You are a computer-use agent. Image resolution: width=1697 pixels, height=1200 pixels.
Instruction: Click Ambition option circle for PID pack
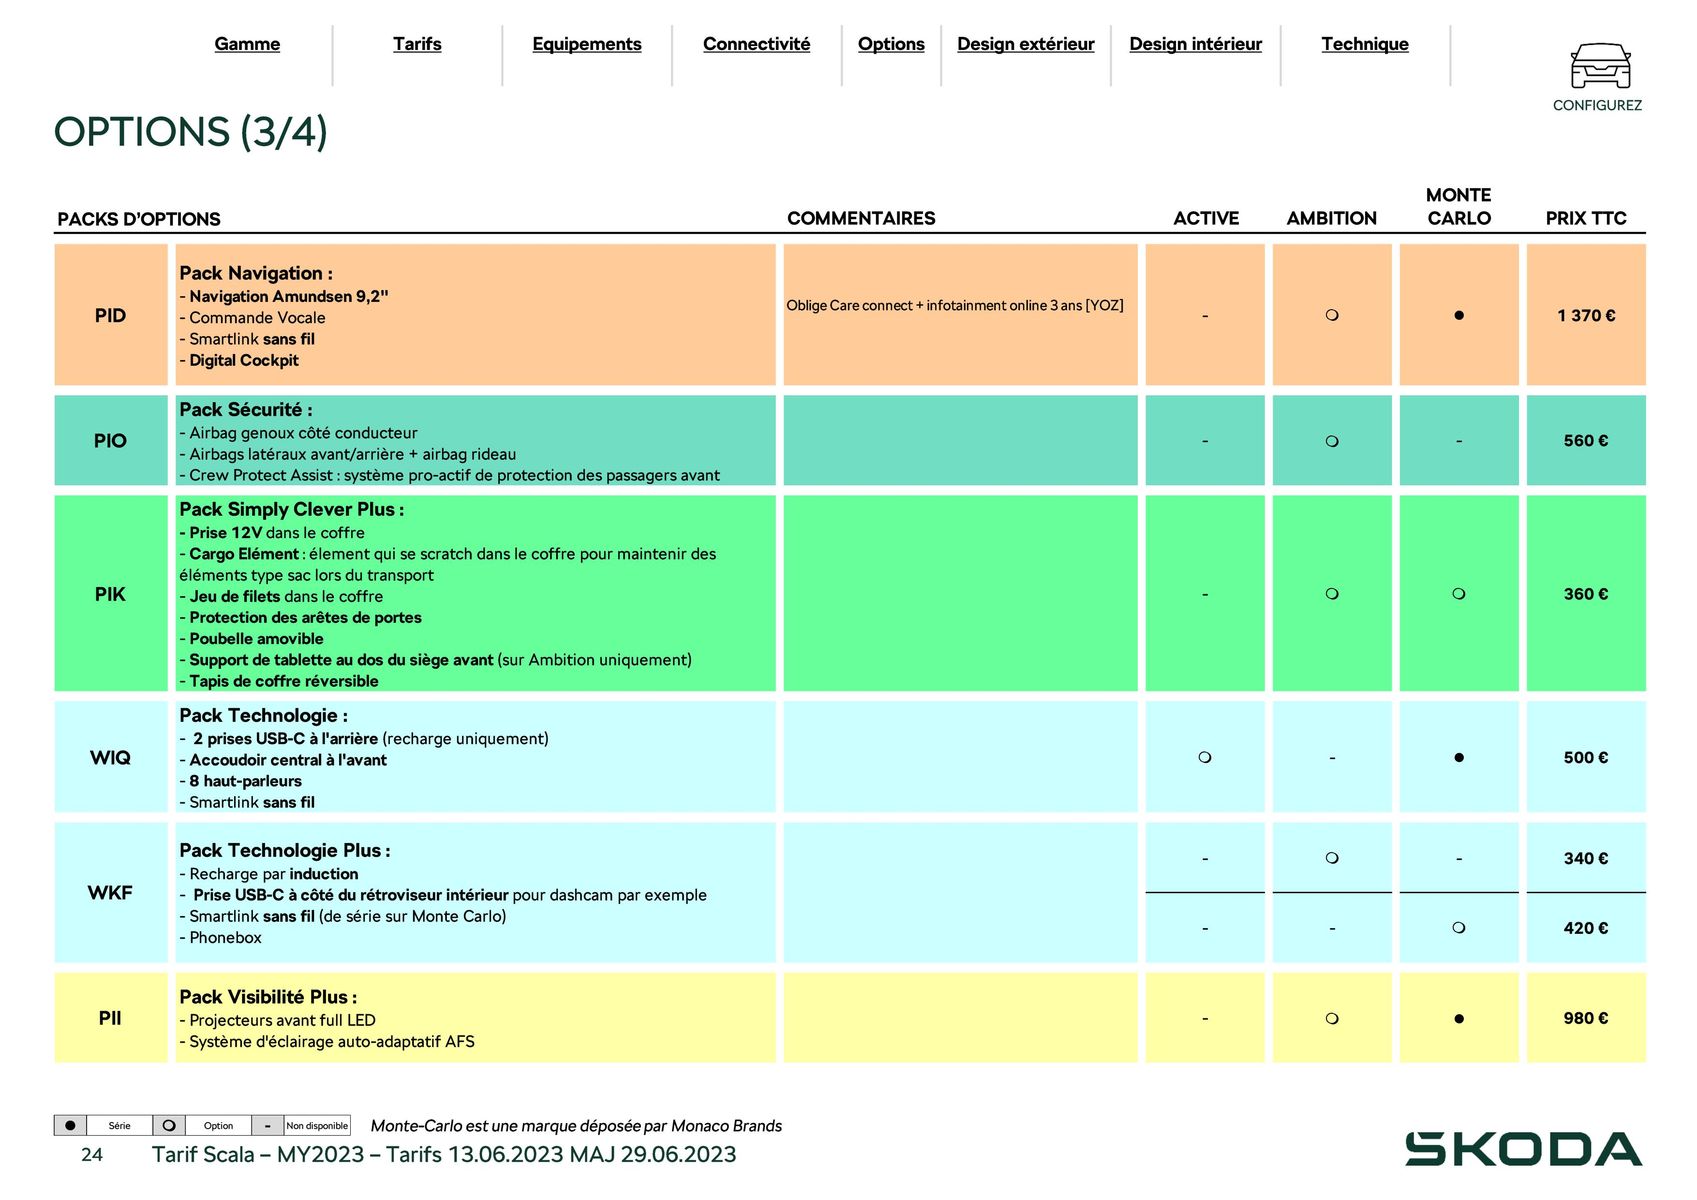(x=1332, y=315)
